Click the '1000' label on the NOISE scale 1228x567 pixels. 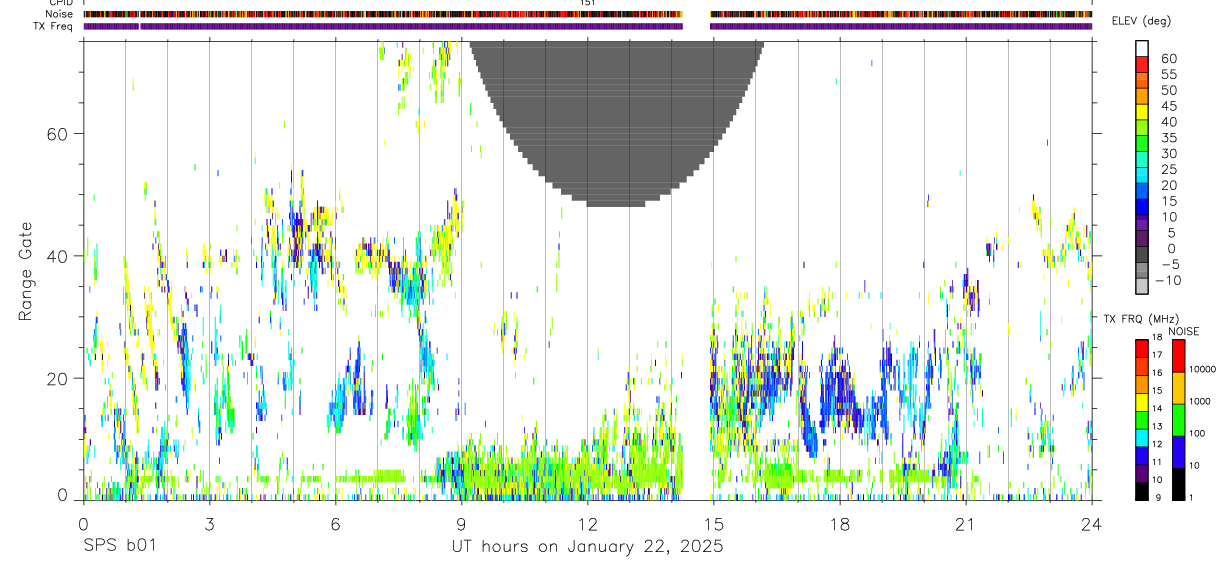[x=1200, y=402]
